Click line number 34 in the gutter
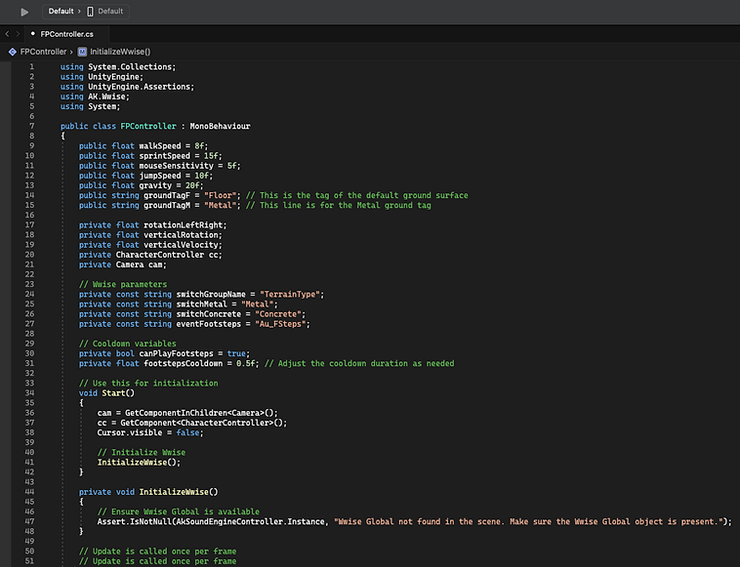This screenshot has height=567, width=740. point(29,393)
